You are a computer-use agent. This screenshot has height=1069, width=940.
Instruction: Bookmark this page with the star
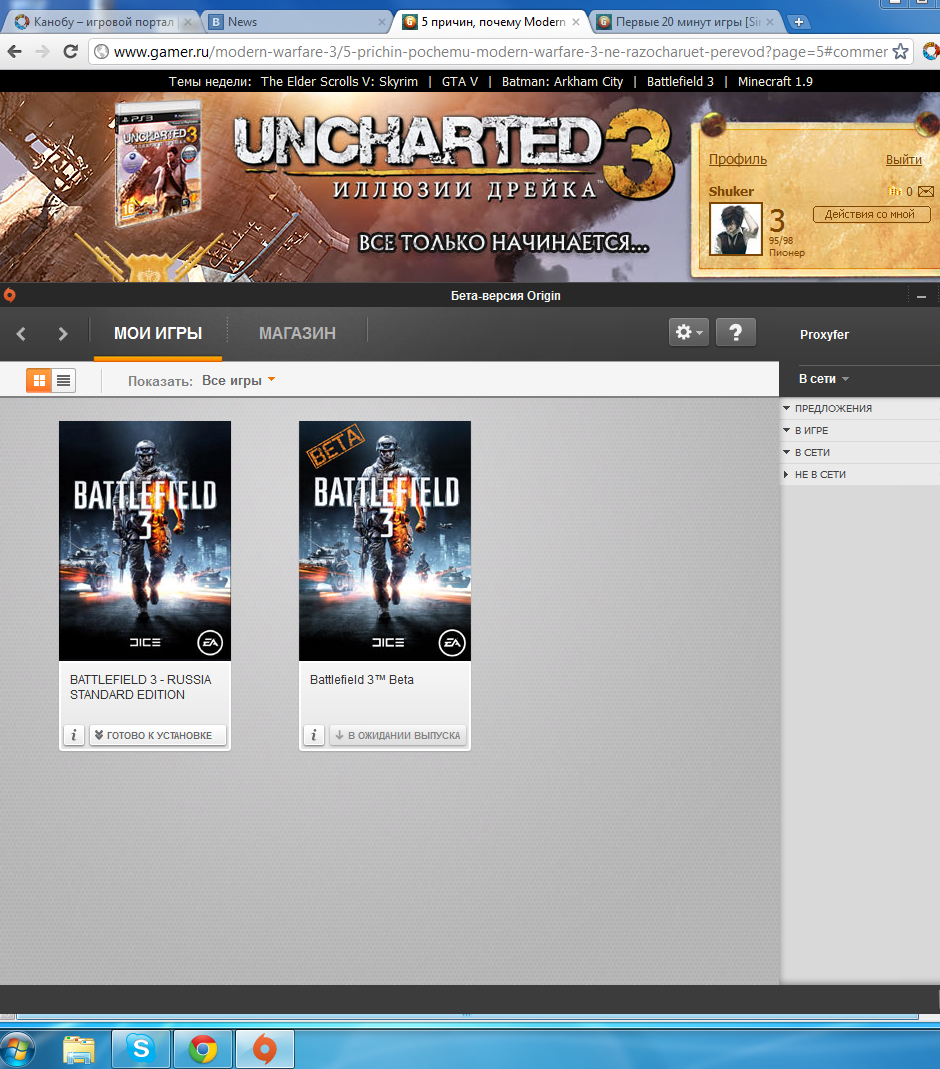tap(900, 51)
